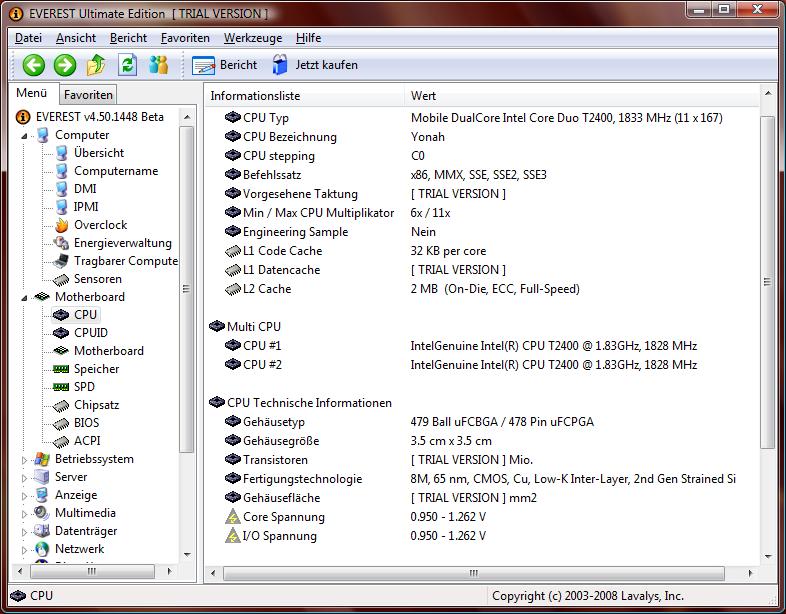Expand the Multimedia tree node
This screenshot has height=614, width=786.
24,514
